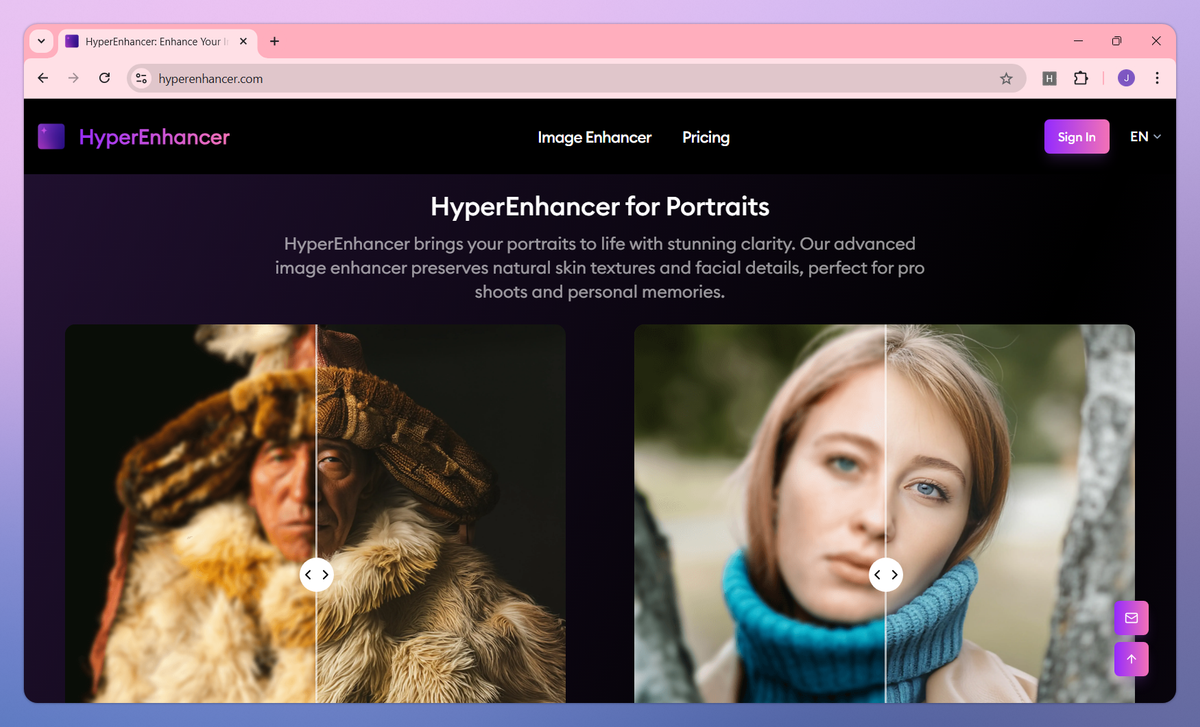The height and width of the screenshot is (727, 1200).
Task: Open the H browser extension icon
Action: tap(1049, 78)
